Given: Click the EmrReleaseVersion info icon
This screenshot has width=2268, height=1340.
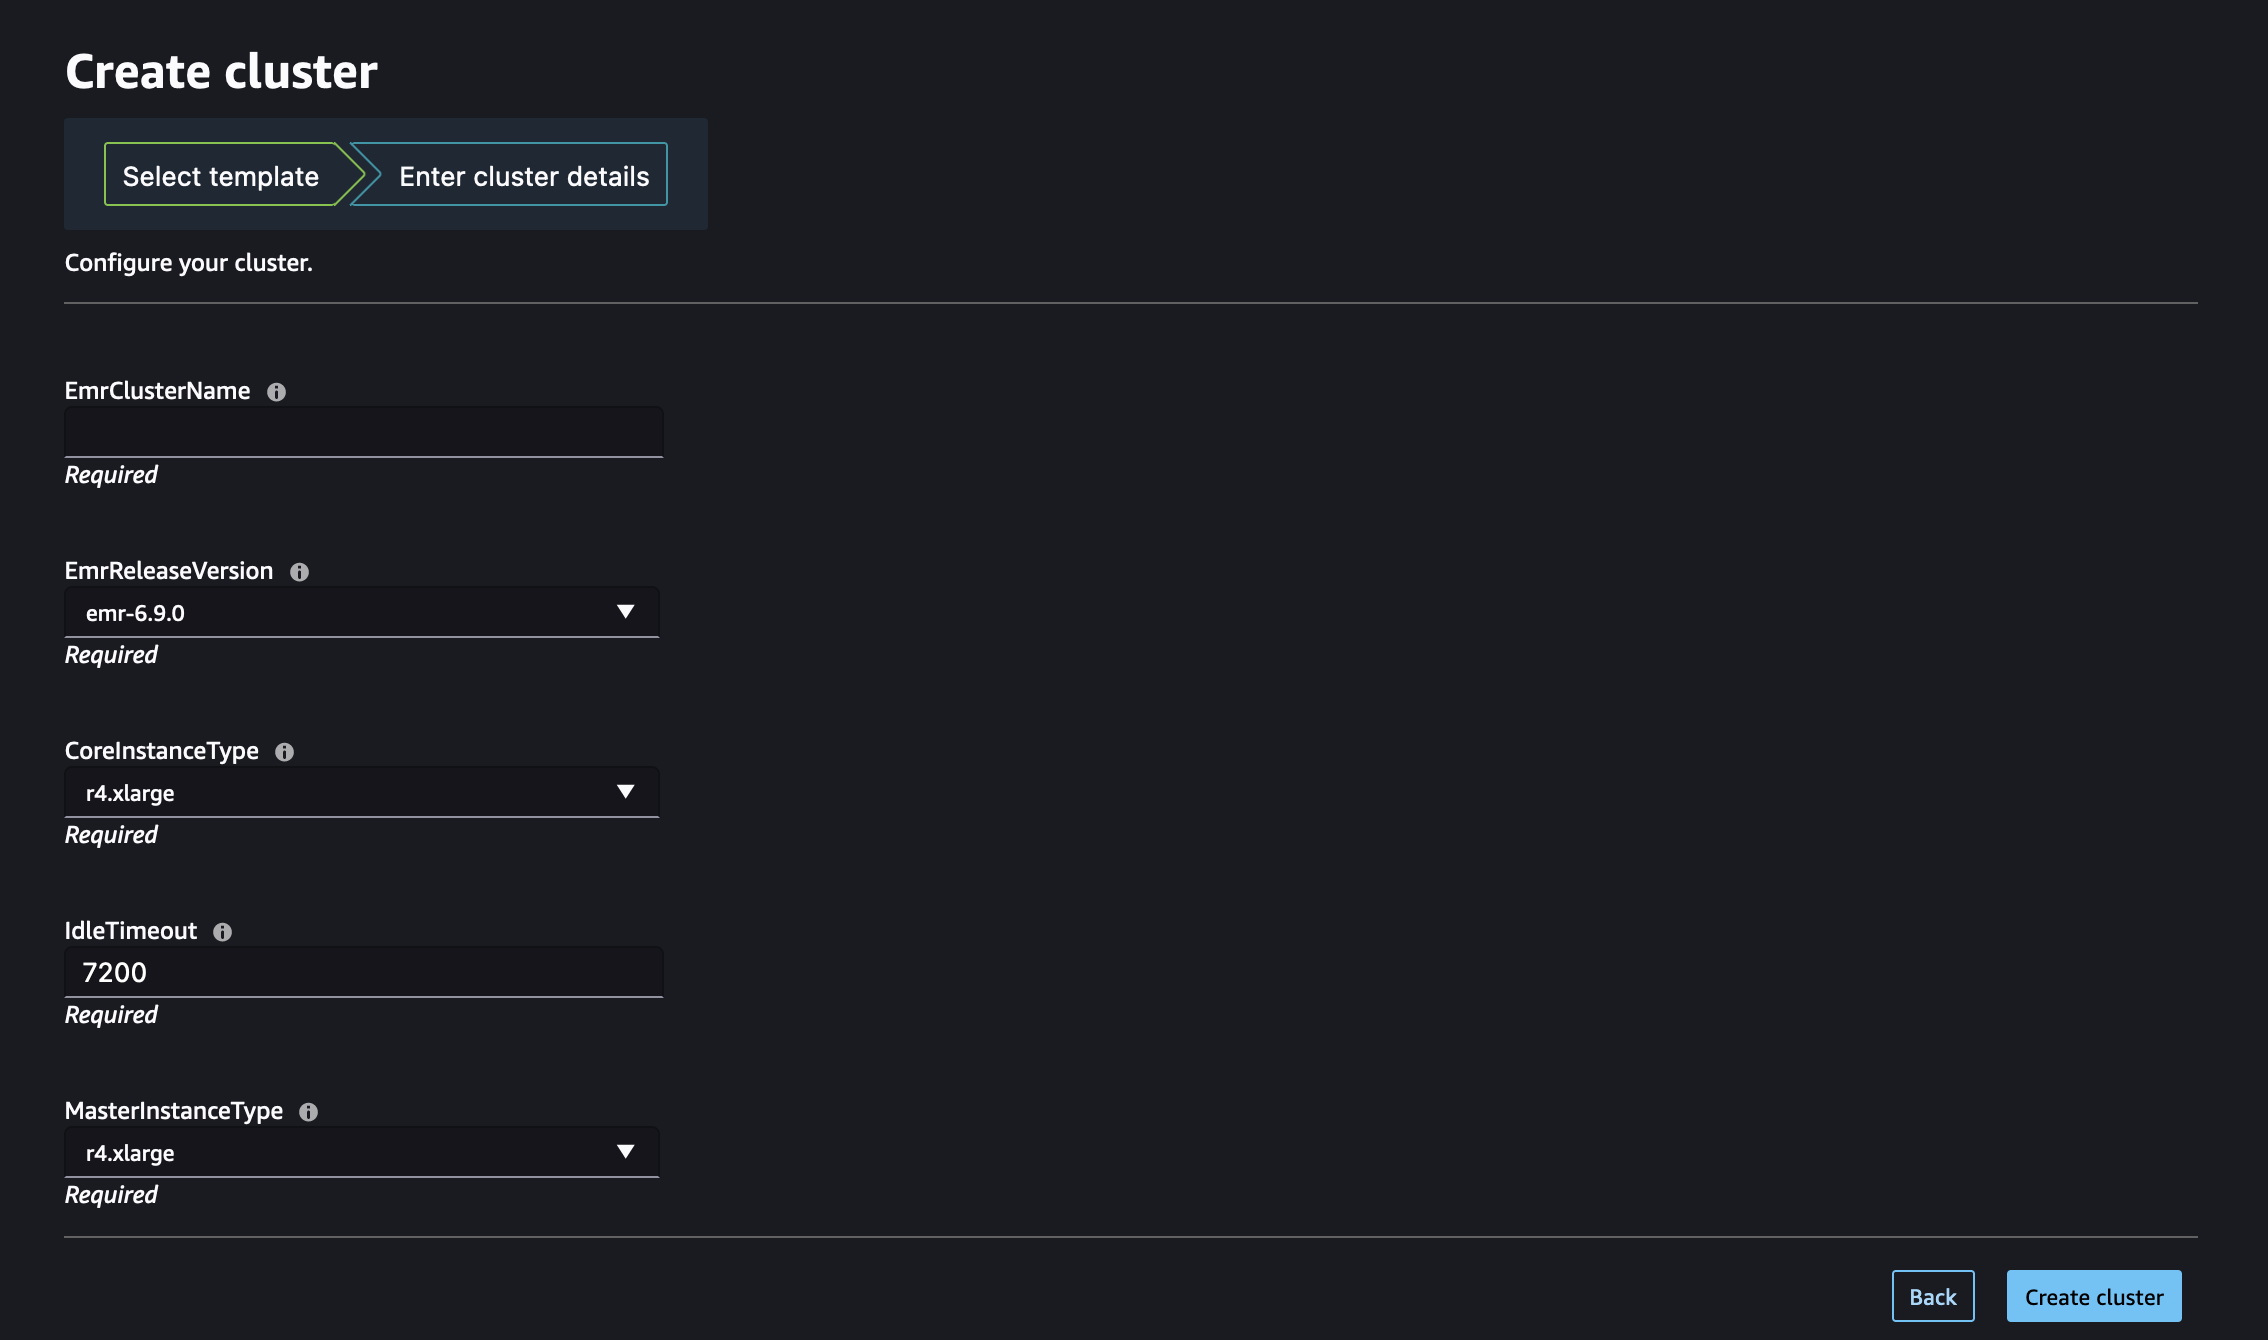Looking at the screenshot, I should pyautogui.click(x=298, y=570).
